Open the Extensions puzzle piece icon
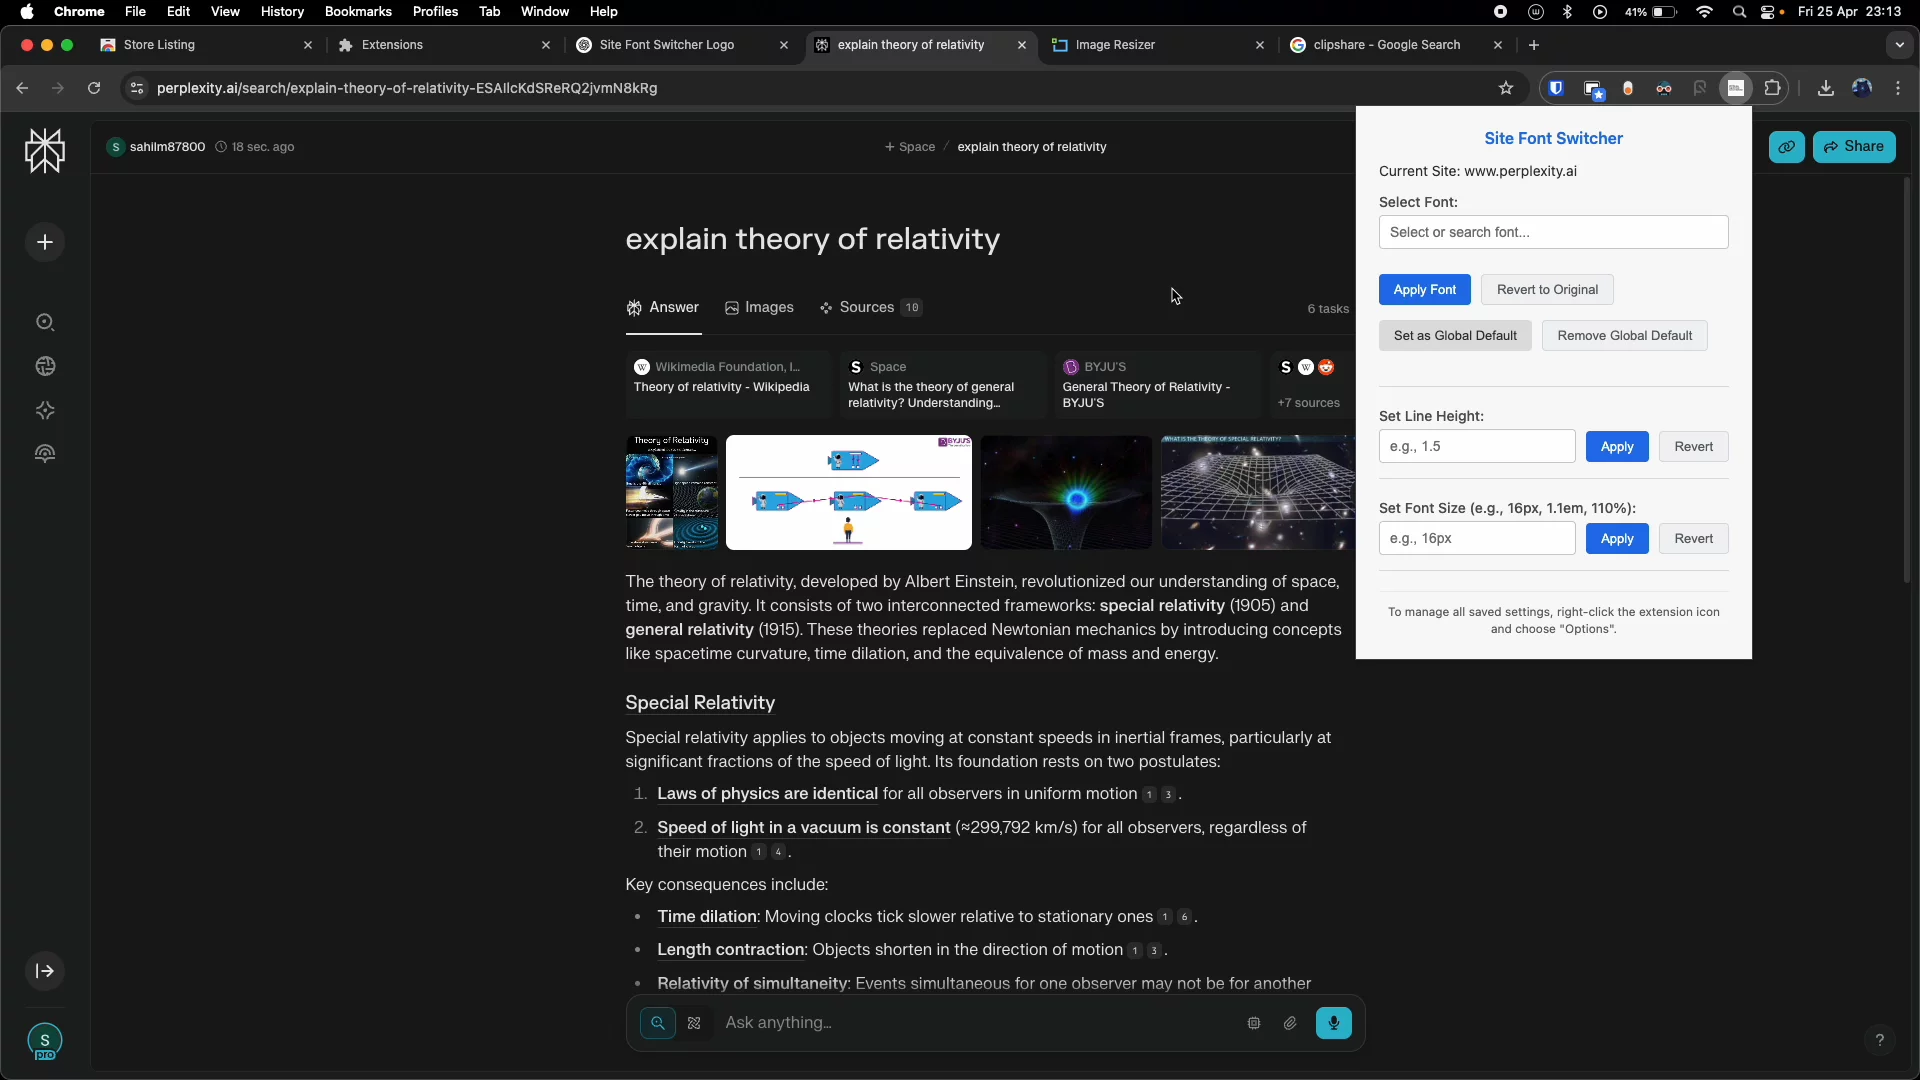 (1773, 88)
